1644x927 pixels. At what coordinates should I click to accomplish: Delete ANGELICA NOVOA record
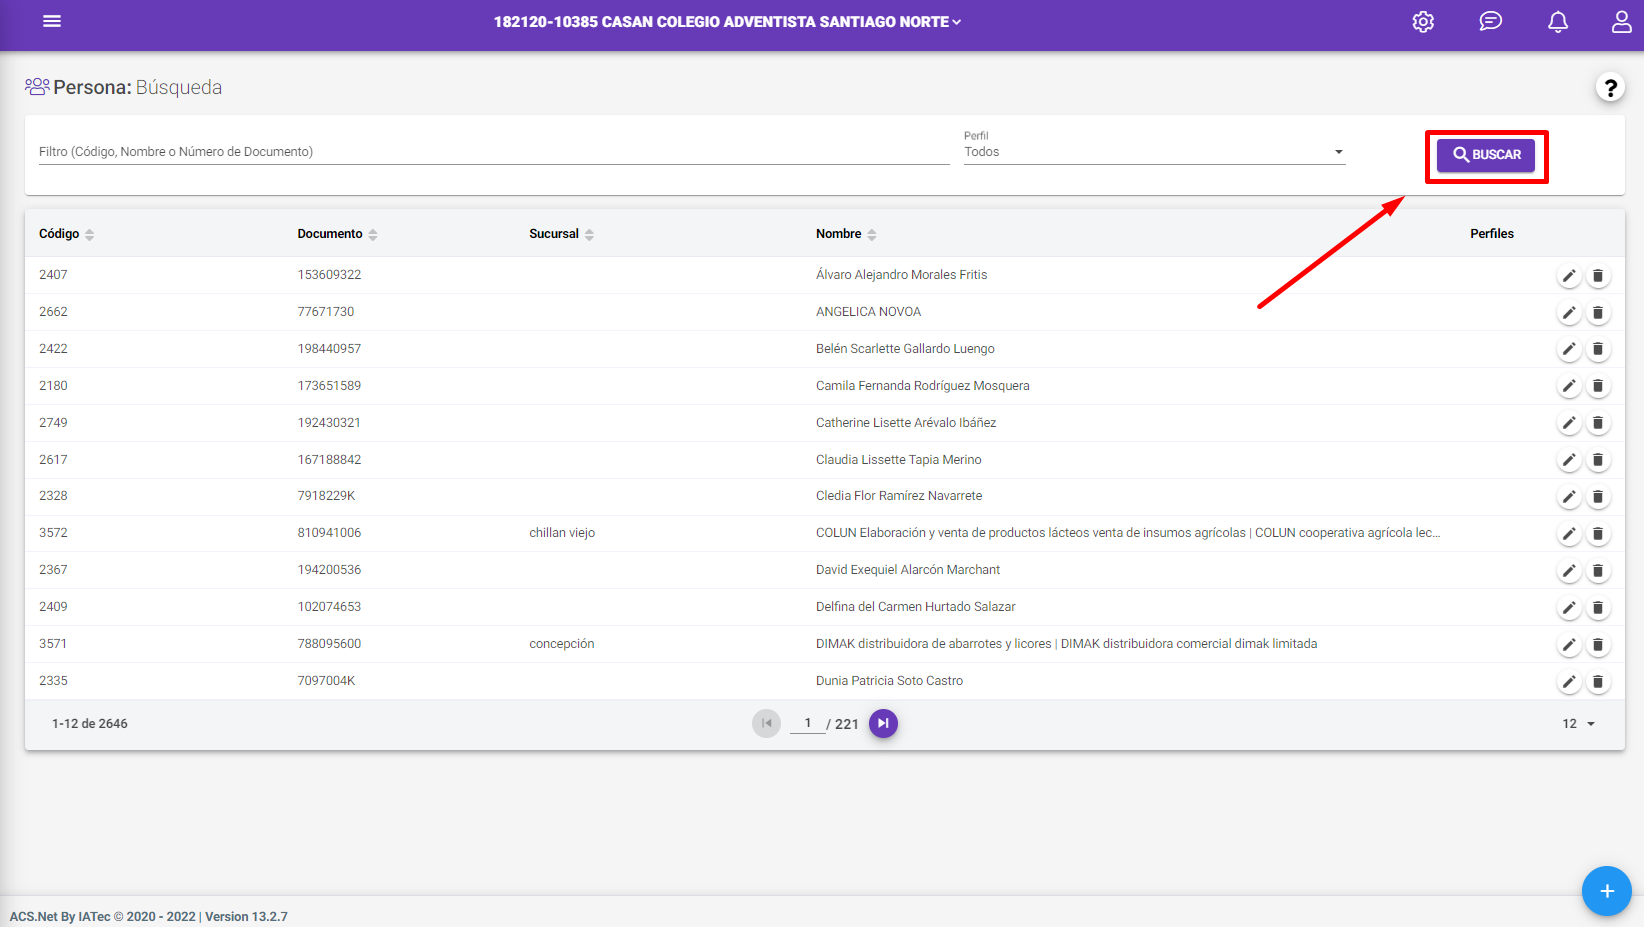click(1598, 313)
